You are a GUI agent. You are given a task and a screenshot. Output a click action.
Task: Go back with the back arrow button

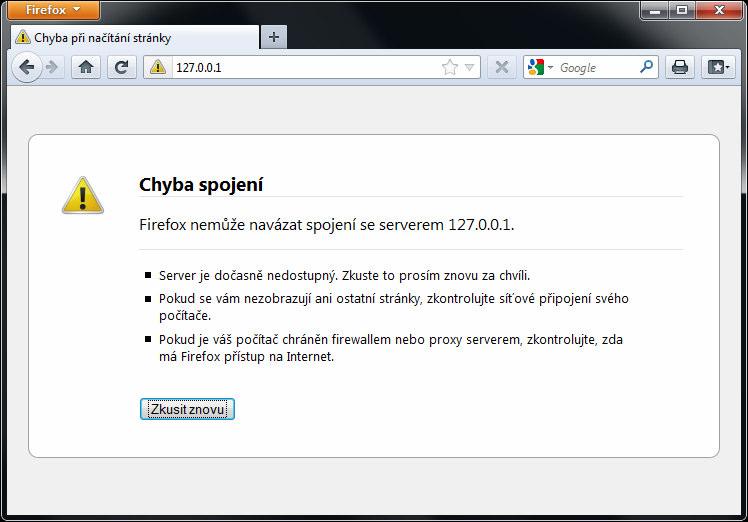[x=26, y=67]
